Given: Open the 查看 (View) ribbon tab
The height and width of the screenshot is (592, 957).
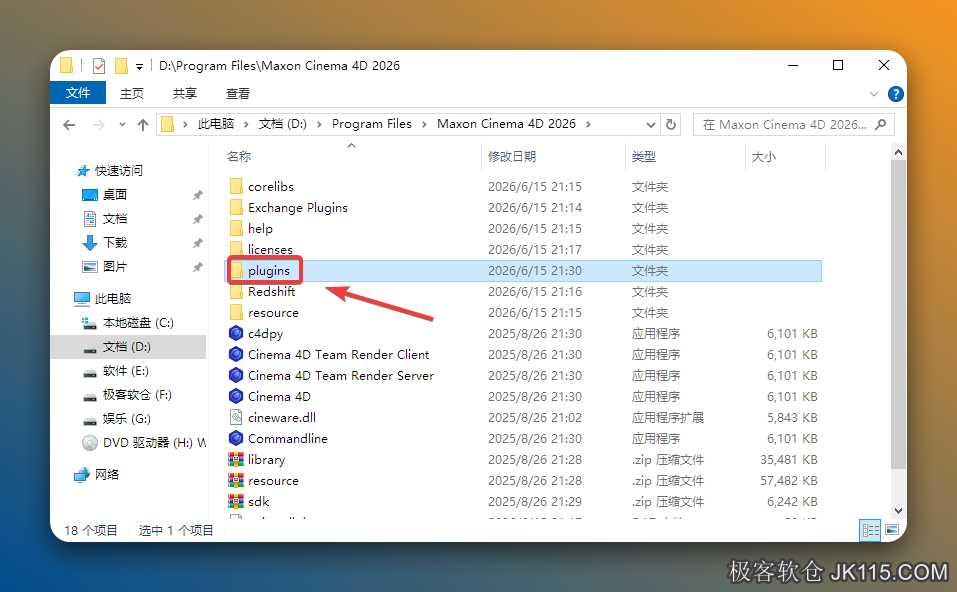Looking at the screenshot, I should coord(237,93).
